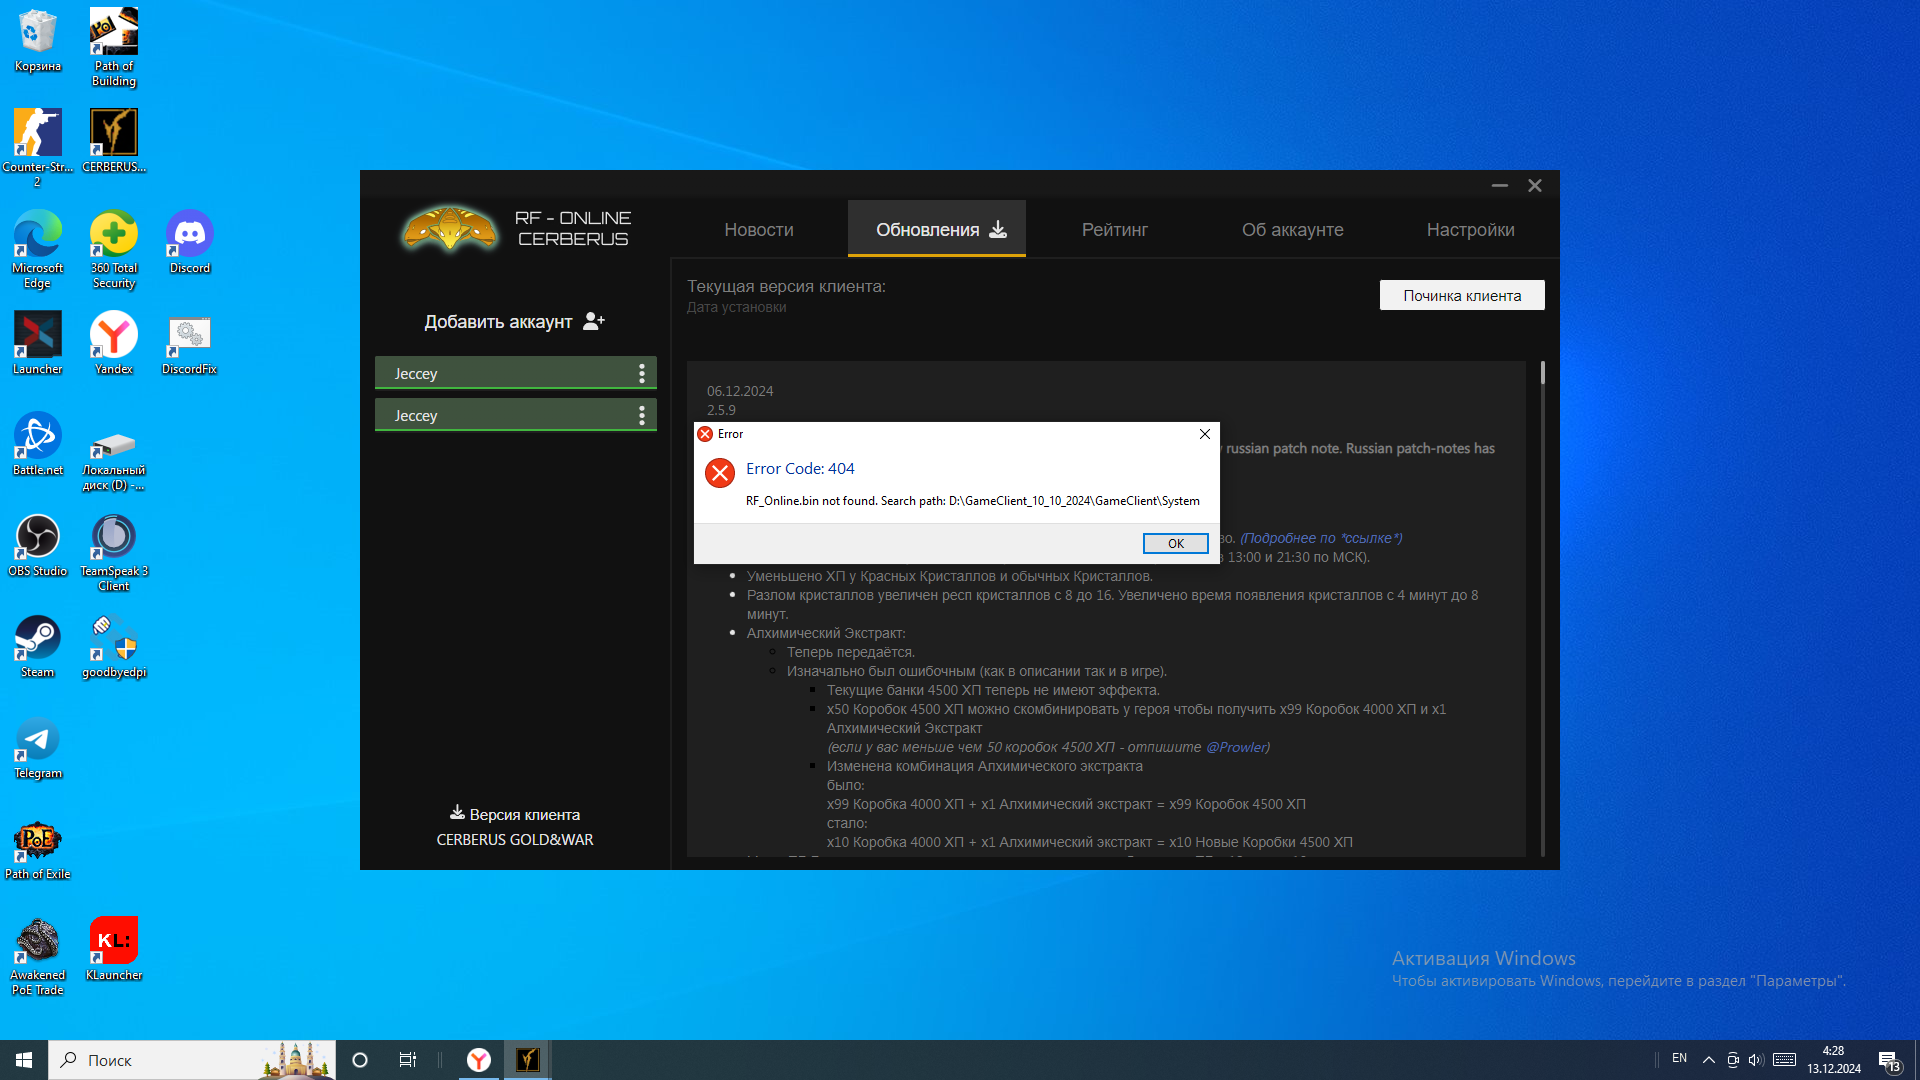Viewport: 1920px width, 1080px height.
Task: Open options menu for first Jeccey account
Action: coord(642,373)
